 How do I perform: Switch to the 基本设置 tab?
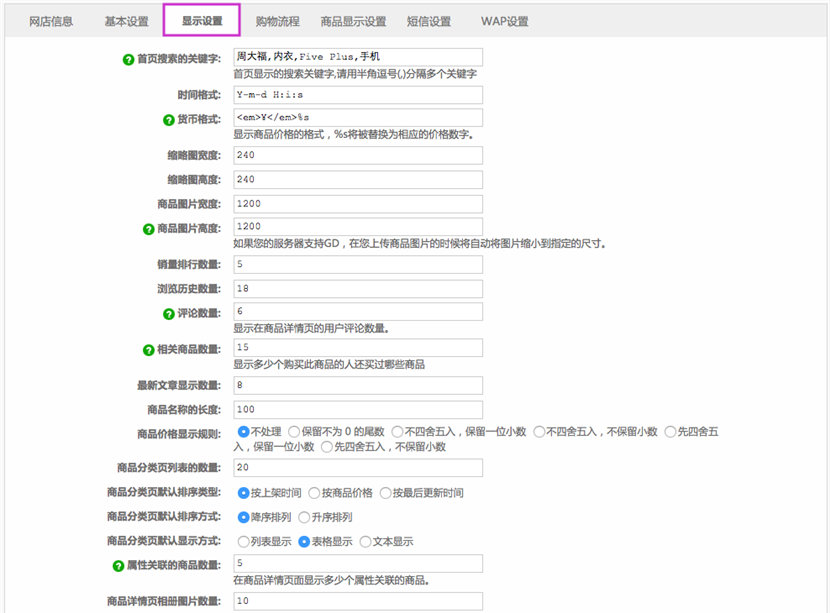pyautogui.click(x=127, y=21)
